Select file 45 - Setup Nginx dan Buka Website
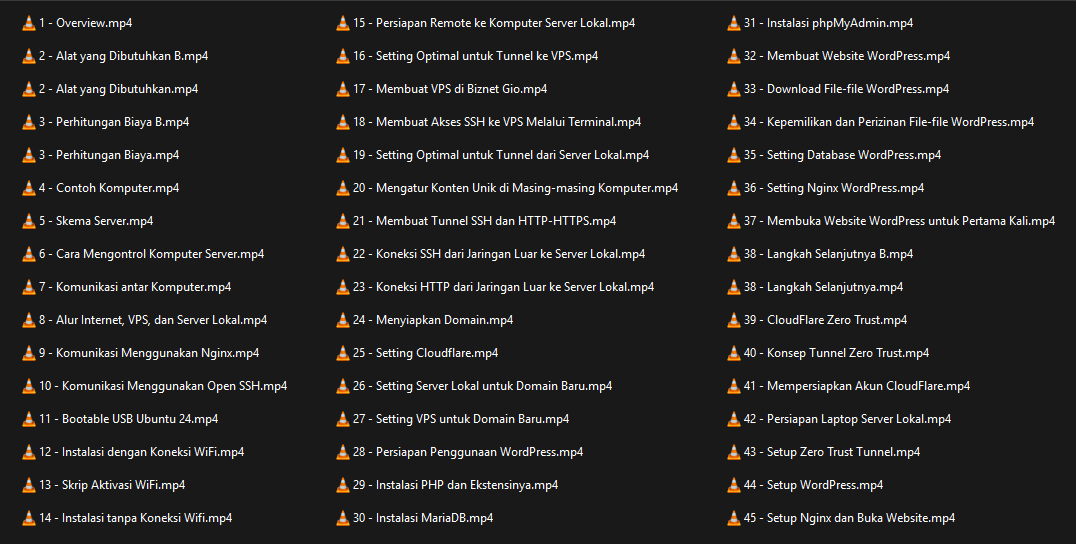 [849, 518]
